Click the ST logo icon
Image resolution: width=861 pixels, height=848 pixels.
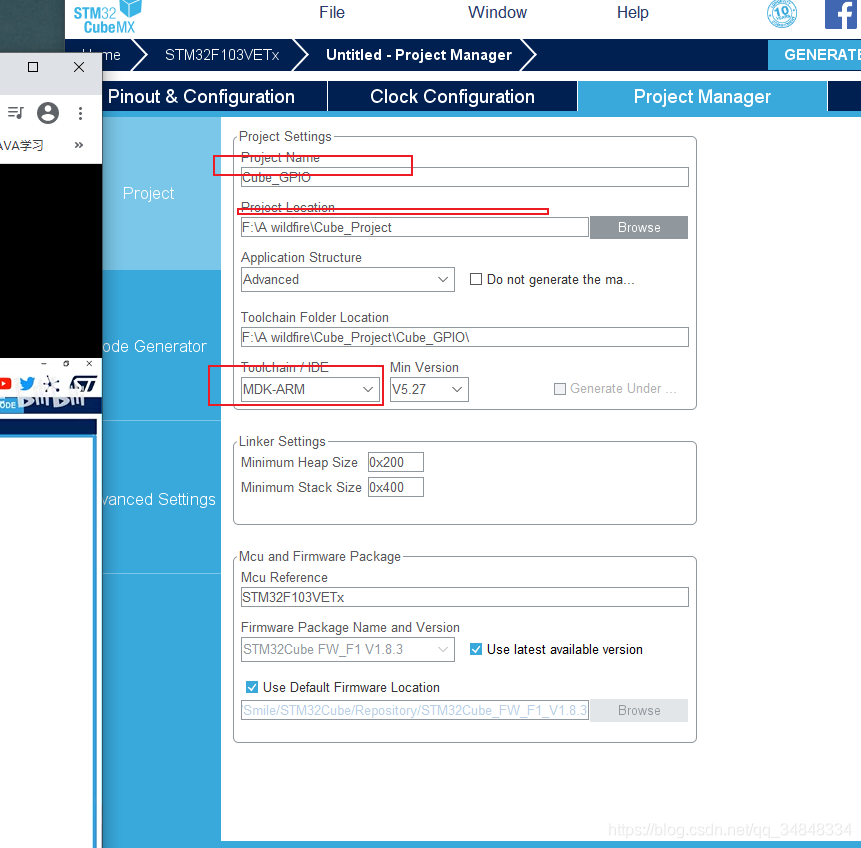pos(83,383)
